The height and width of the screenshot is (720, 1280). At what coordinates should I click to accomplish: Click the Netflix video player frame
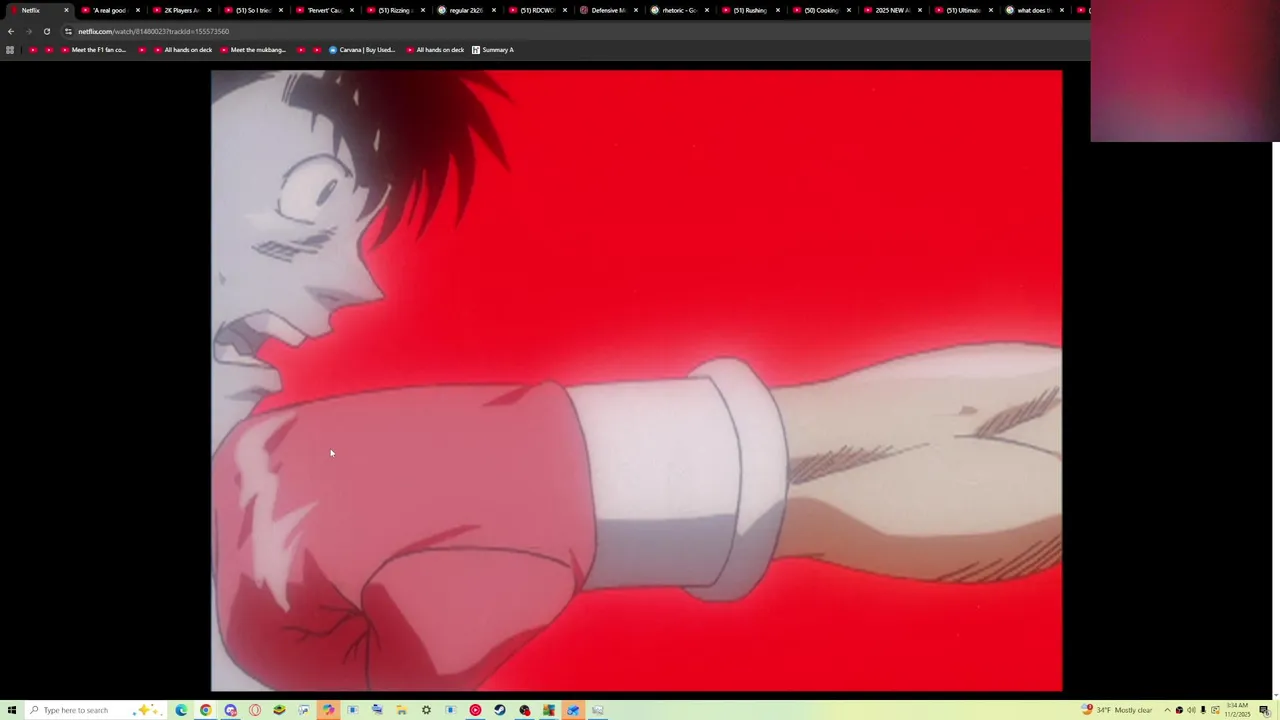pyautogui.click(x=636, y=380)
